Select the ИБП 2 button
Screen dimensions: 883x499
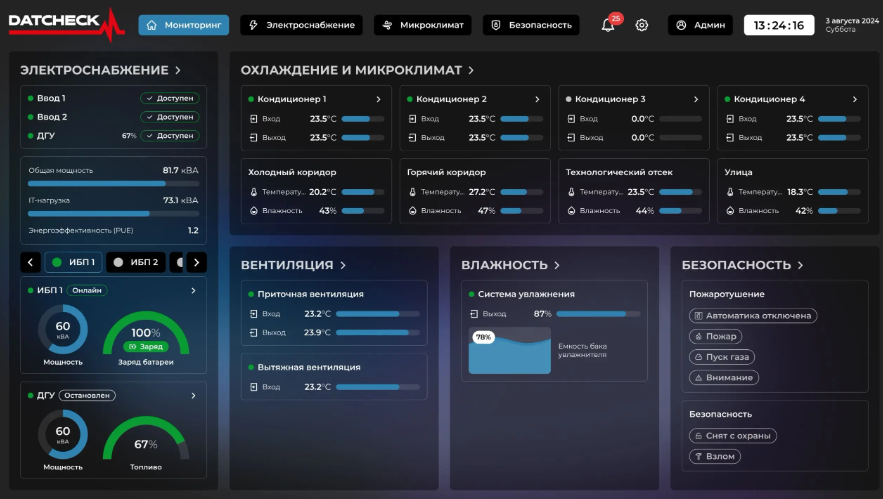[x=136, y=262]
